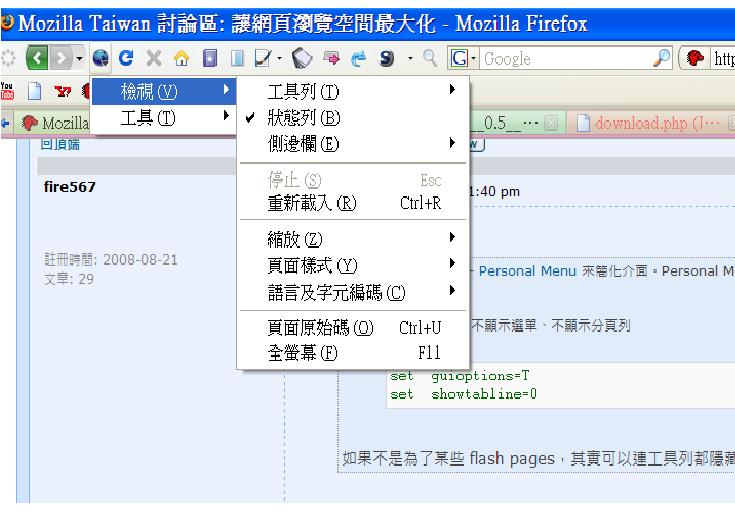This screenshot has width=735, height=512.
Task: Open dropdown next to the pencil icon
Action: point(279,59)
